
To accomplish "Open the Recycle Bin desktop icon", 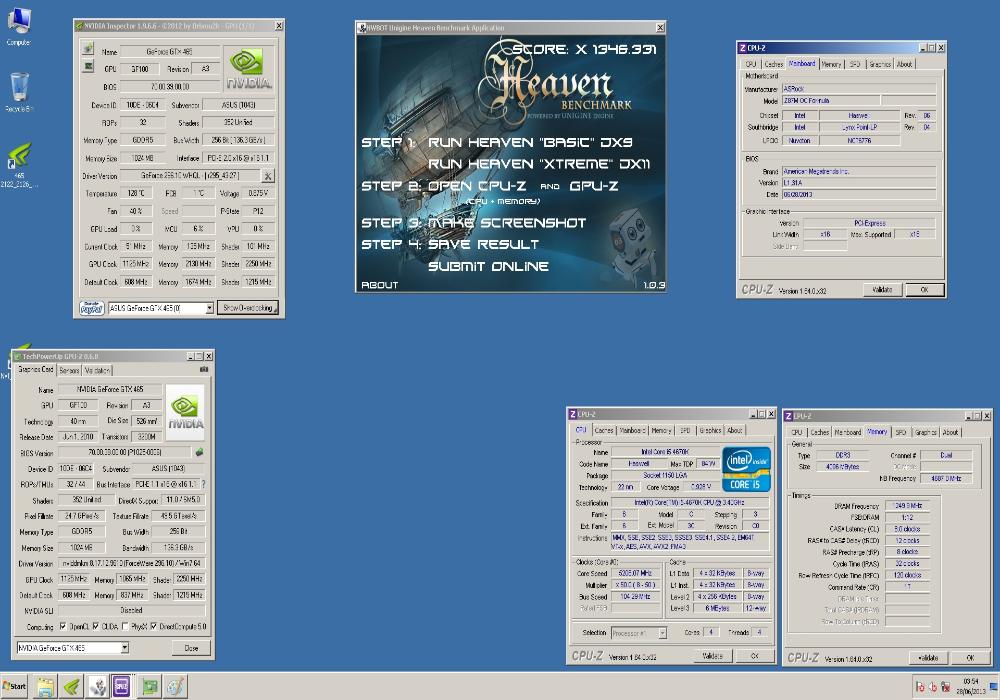I will click(19, 91).
